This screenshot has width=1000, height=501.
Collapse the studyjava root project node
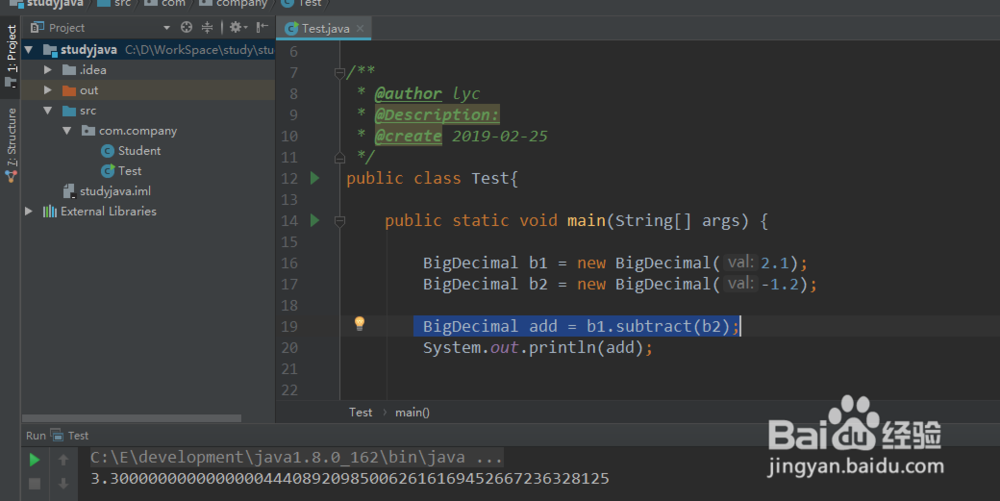[x=29, y=50]
